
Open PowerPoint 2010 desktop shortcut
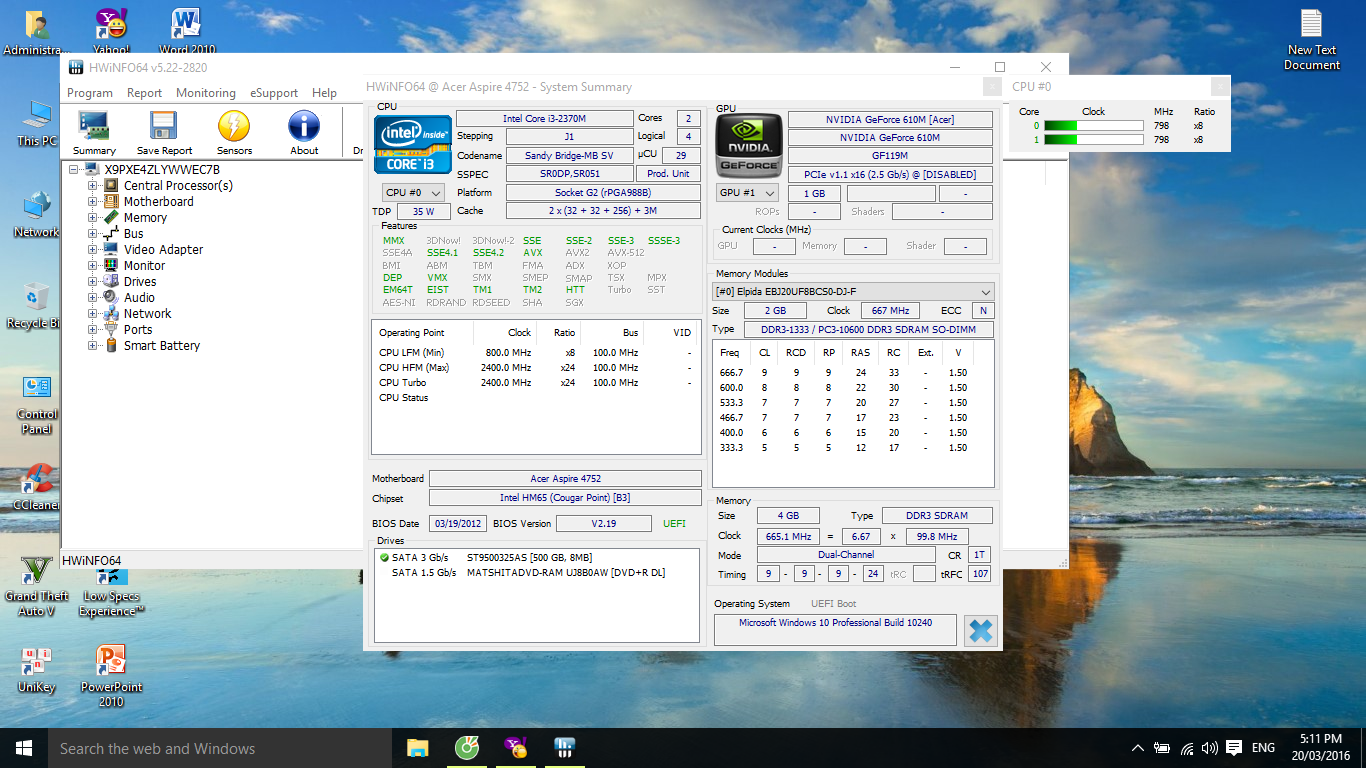tap(111, 676)
